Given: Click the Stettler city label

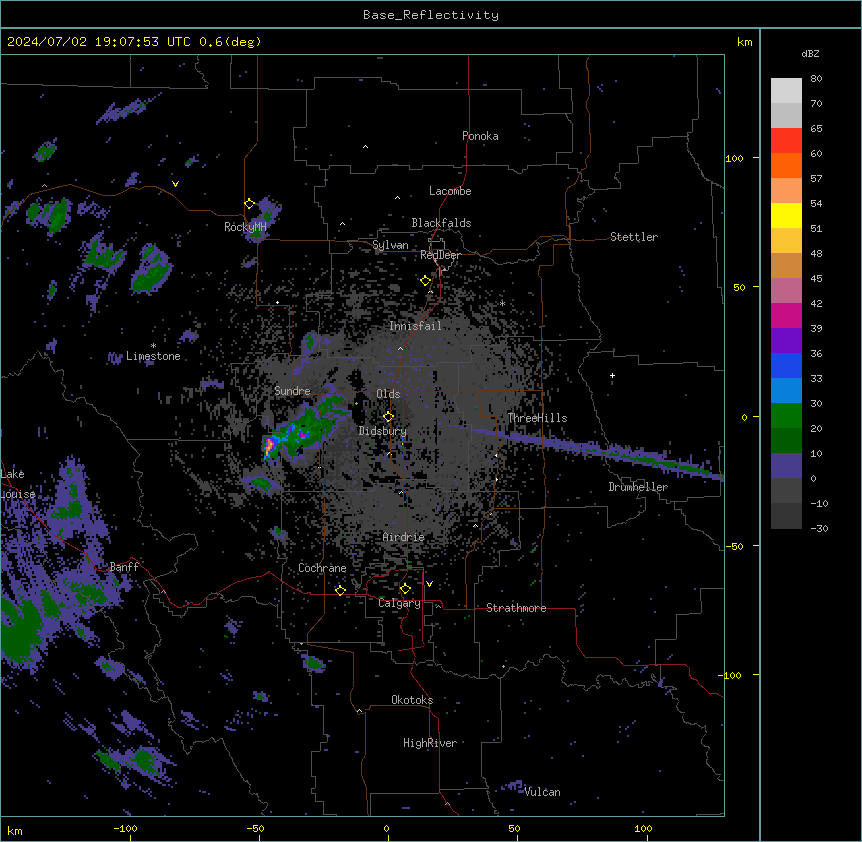Looking at the screenshot, I should pyautogui.click(x=633, y=237).
